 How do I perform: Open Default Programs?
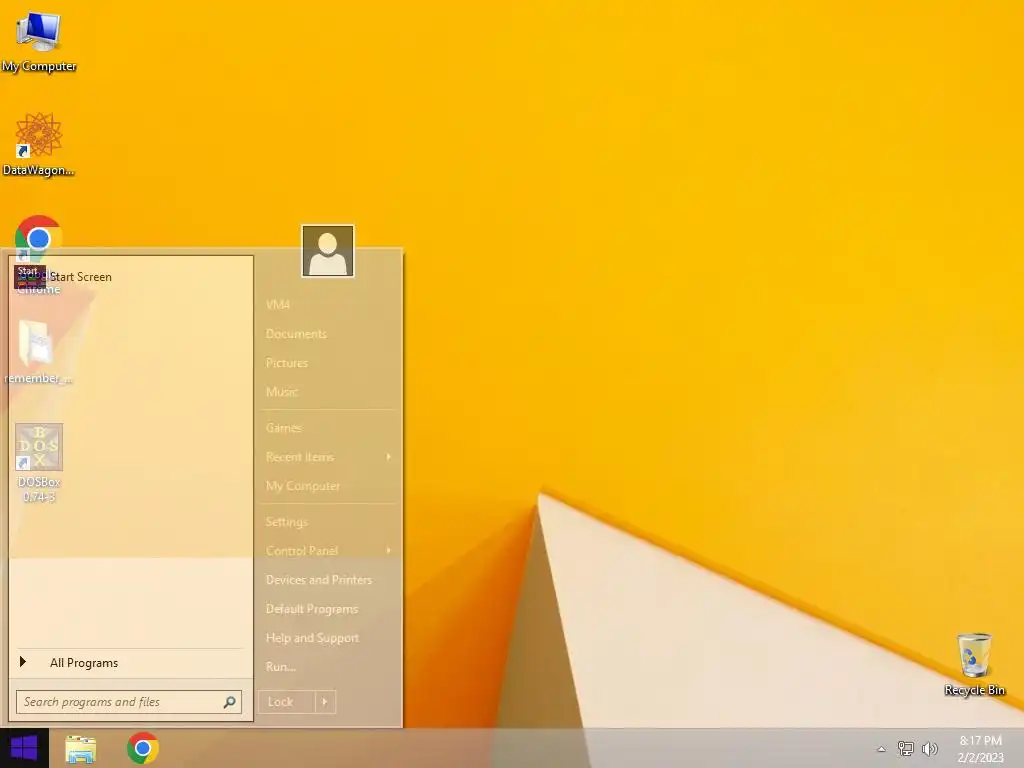[312, 609]
